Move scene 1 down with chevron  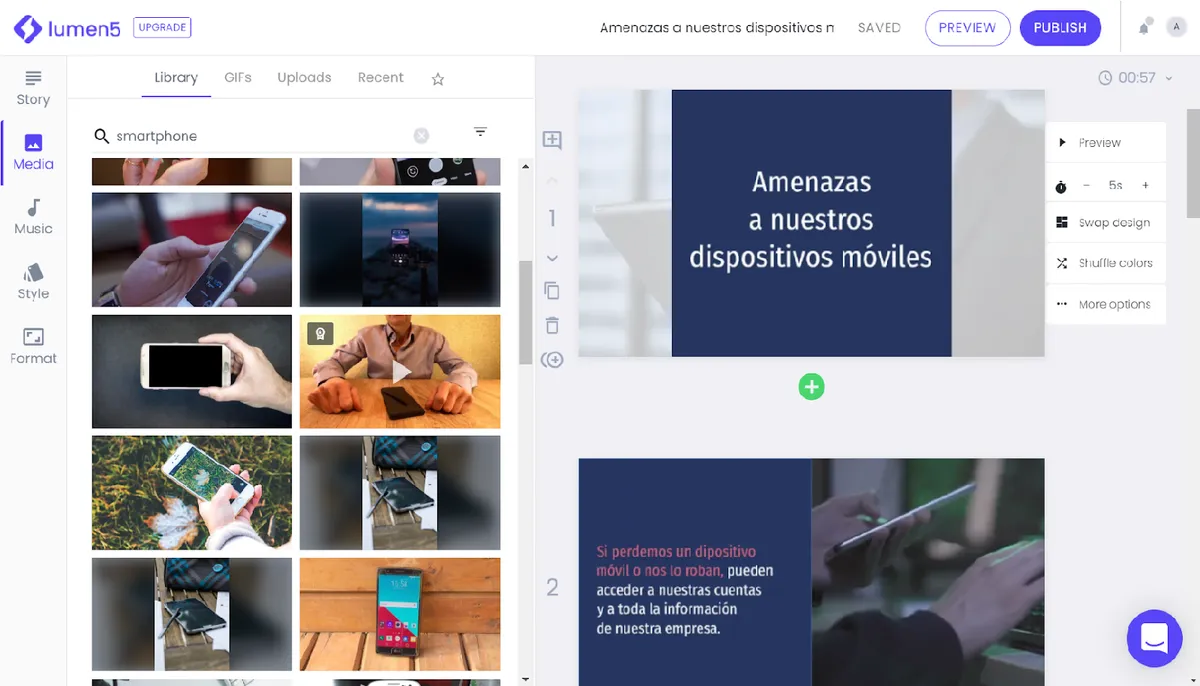point(552,258)
